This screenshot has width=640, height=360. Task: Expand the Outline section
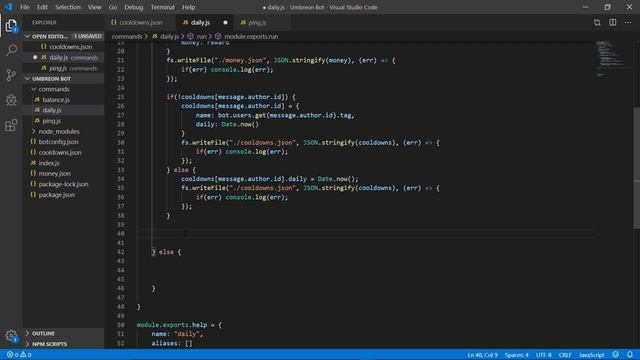(63, 333)
